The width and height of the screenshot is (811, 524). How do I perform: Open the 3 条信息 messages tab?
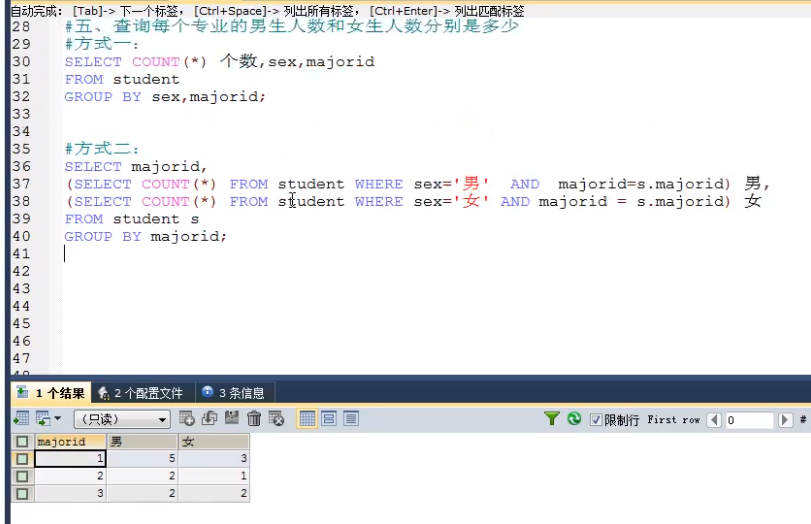coord(234,393)
